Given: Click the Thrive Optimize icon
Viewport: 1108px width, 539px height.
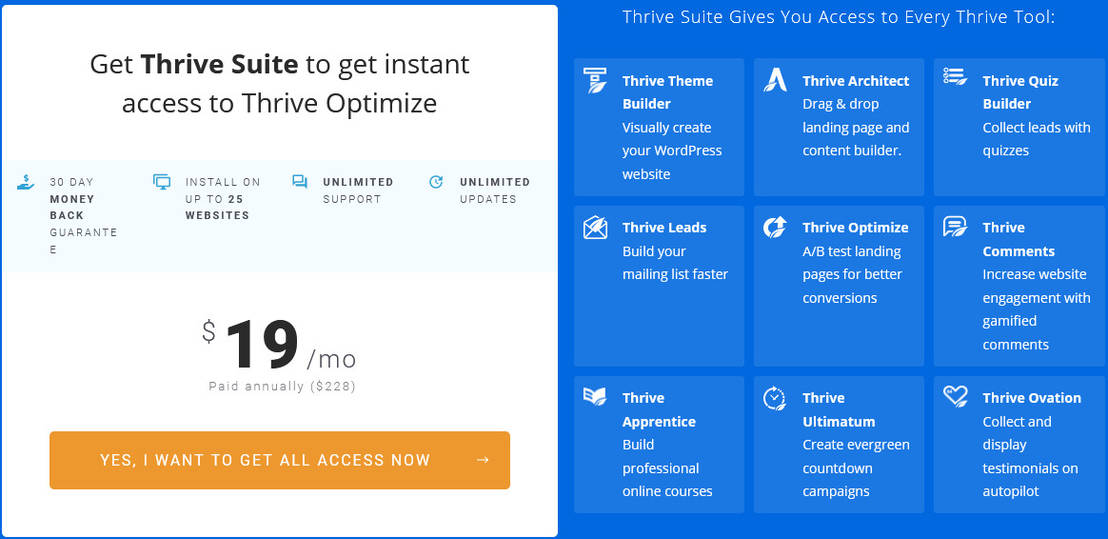Looking at the screenshot, I should (x=775, y=227).
